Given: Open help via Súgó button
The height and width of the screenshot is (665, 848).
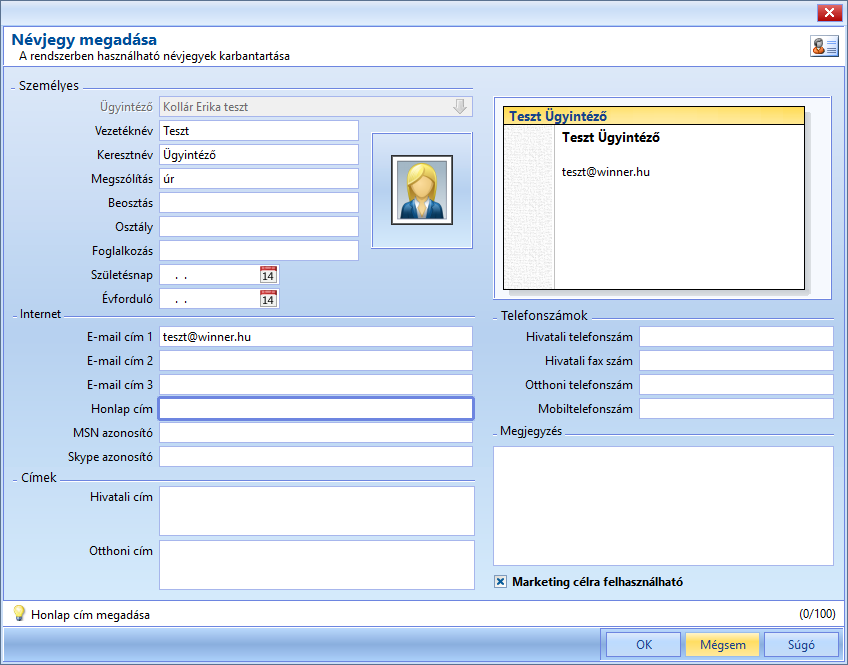Looking at the screenshot, I should (x=801, y=644).
